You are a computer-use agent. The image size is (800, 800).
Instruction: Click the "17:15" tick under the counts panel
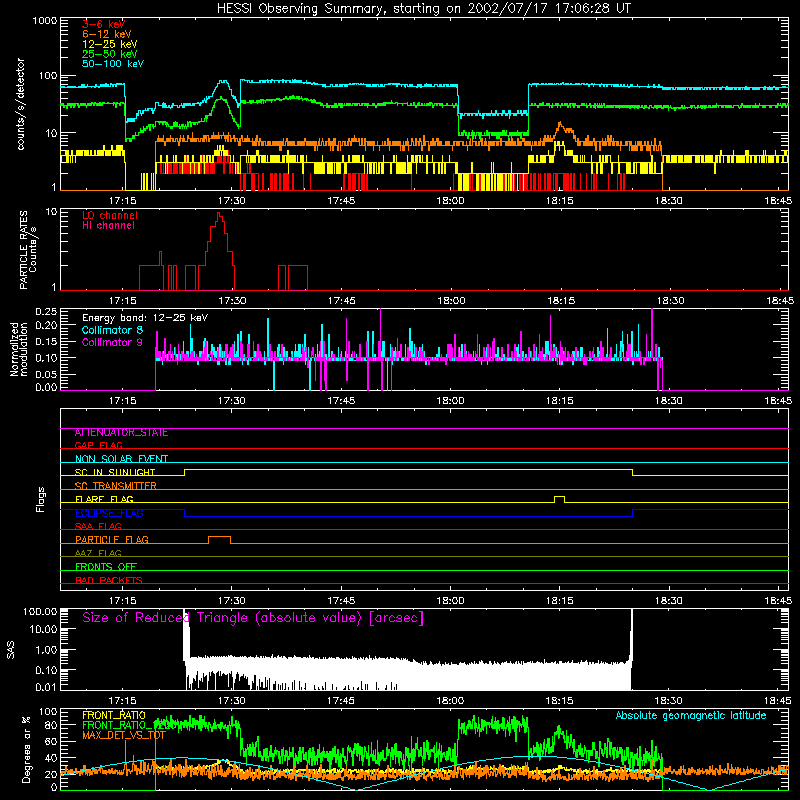click(122, 201)
